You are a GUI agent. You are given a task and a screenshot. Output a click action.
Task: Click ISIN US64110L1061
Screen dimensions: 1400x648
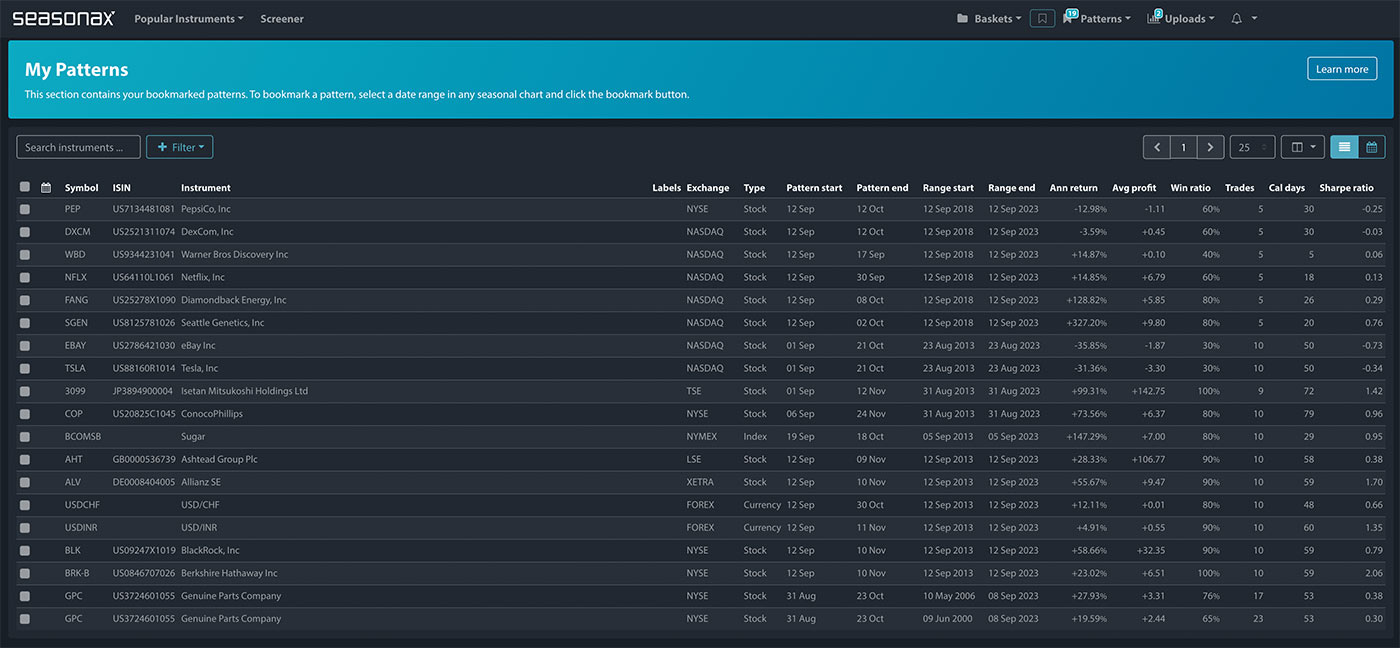click(143, 277)
